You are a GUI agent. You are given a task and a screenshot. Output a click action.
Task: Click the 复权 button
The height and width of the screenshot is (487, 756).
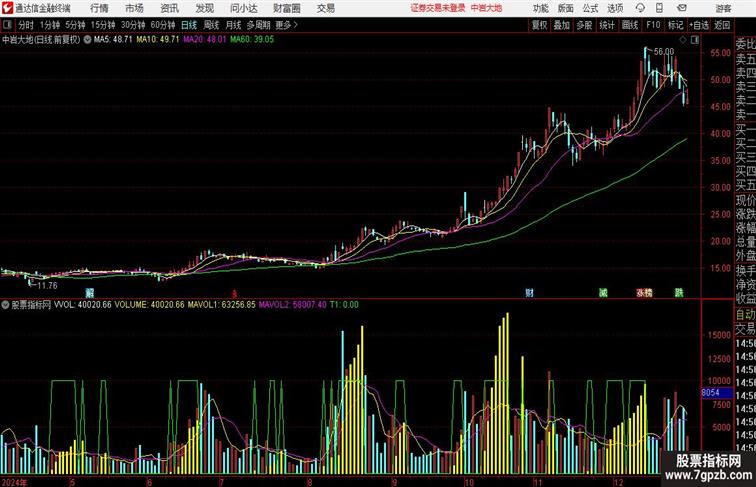pos(539,25)
